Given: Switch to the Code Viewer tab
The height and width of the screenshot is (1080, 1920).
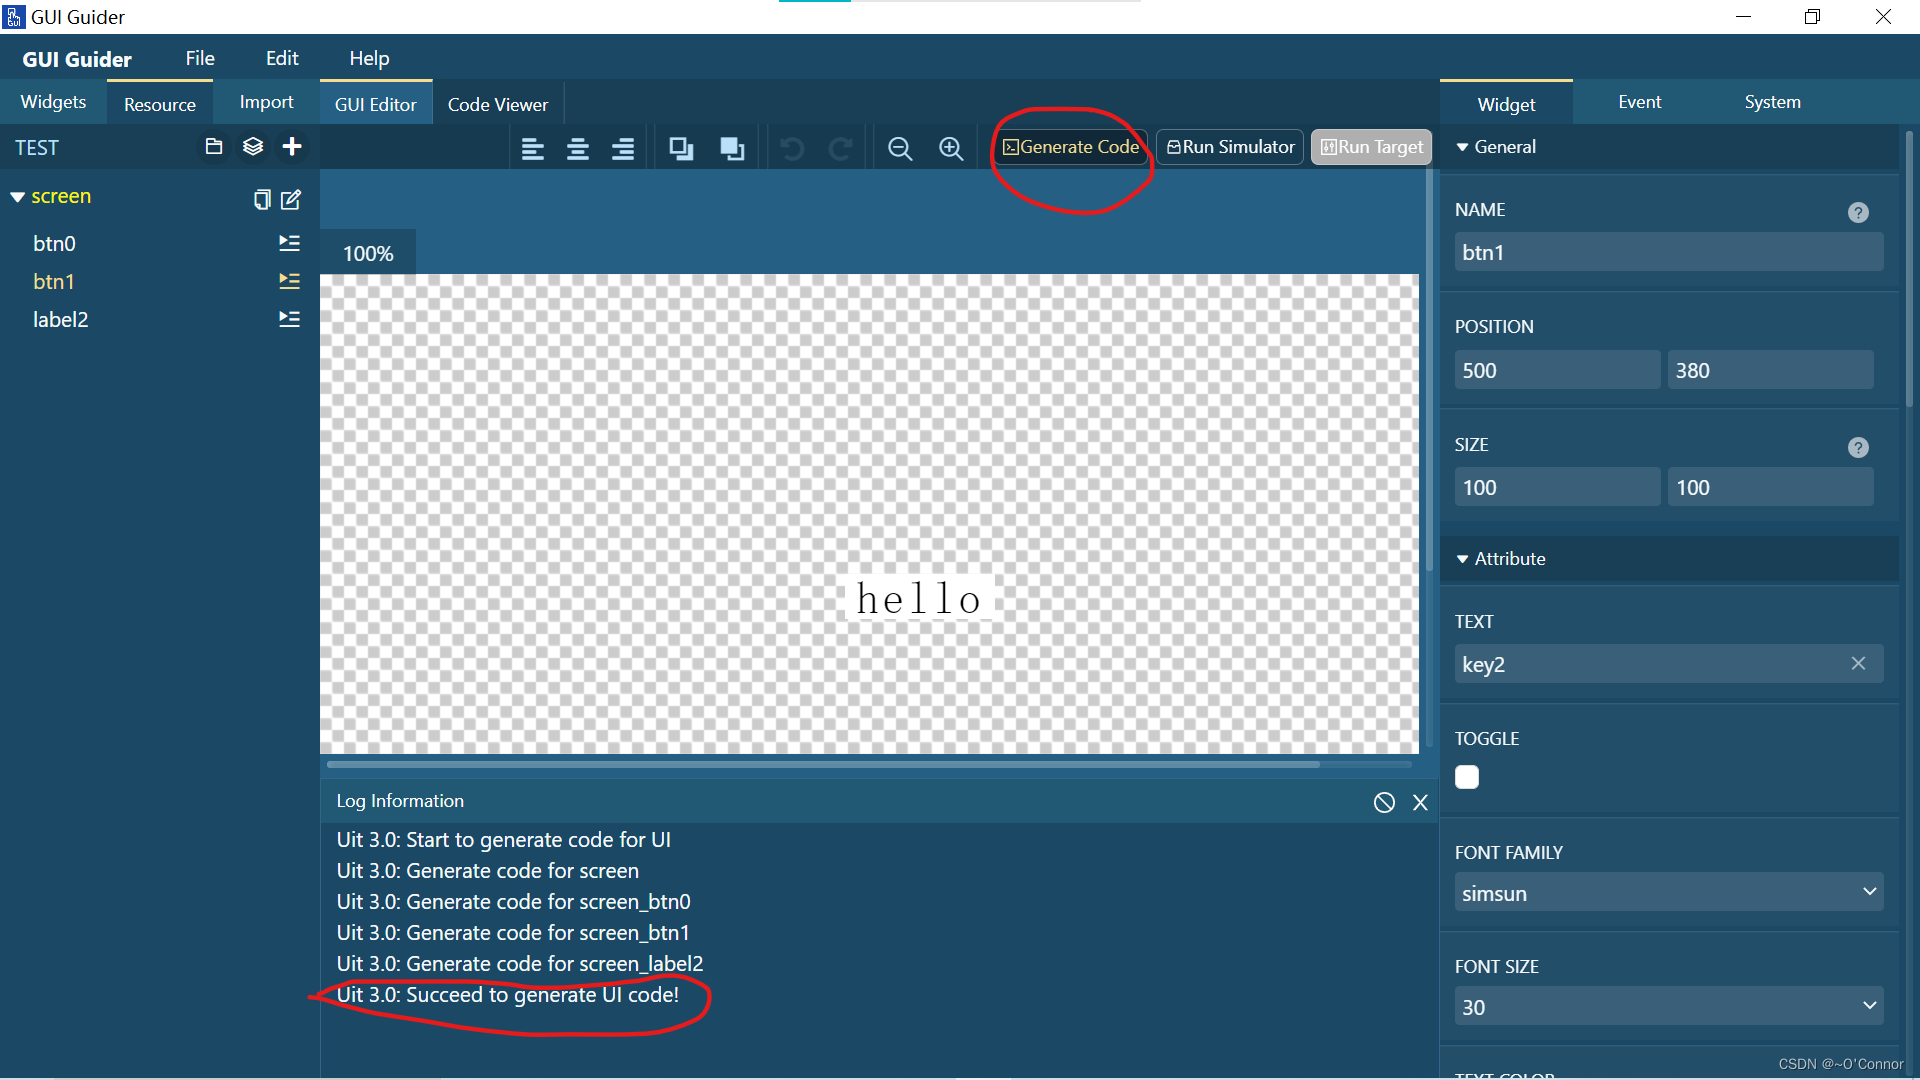Looking at the screenshot, I should click(x=497, y=104).
